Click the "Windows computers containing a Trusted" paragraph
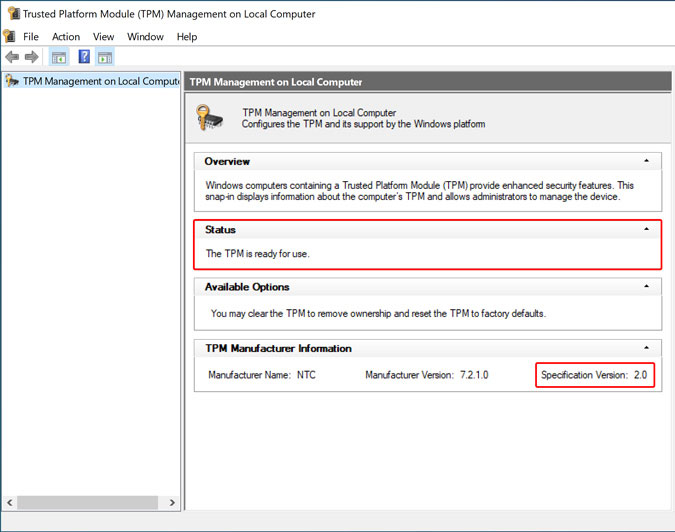The height and width of the screenshot is (532, 675). [419, 191]
